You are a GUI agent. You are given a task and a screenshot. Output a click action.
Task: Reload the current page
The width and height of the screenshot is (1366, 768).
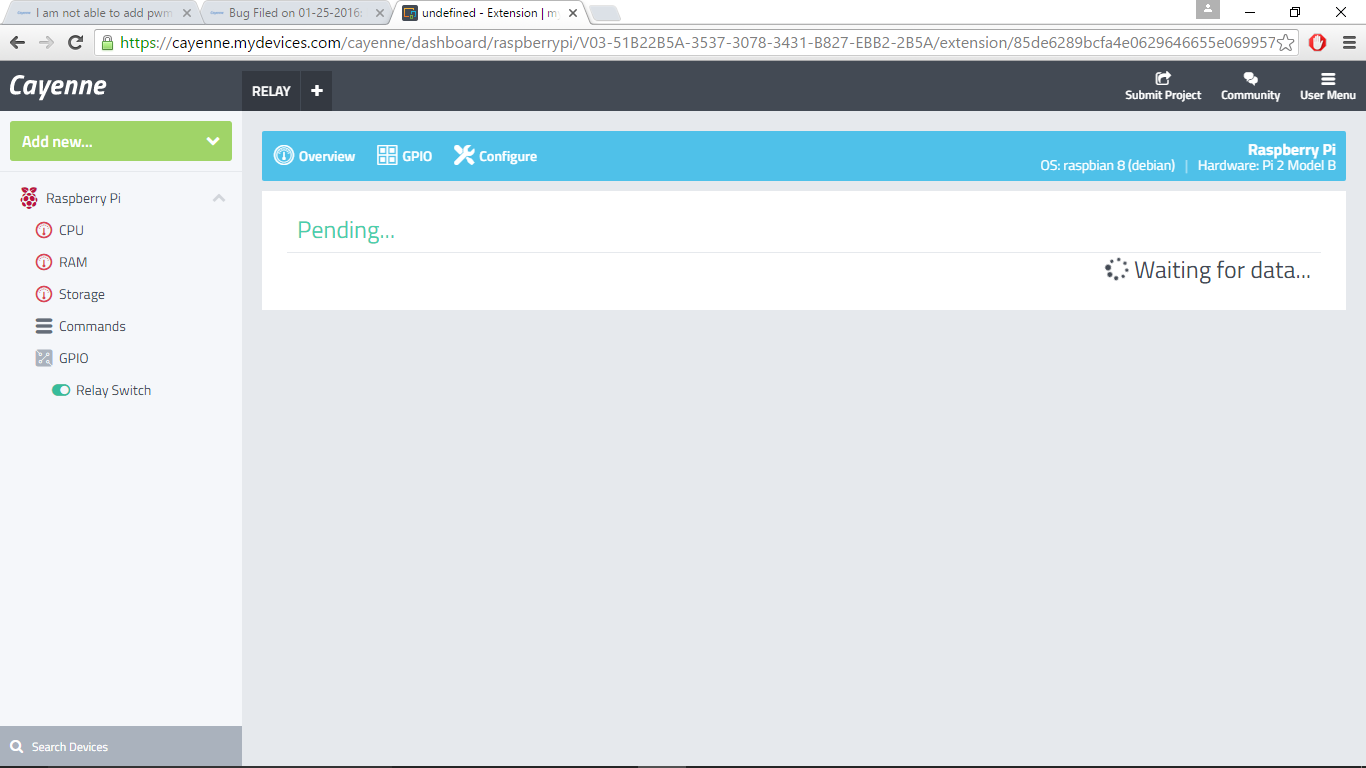coord(75,42)
